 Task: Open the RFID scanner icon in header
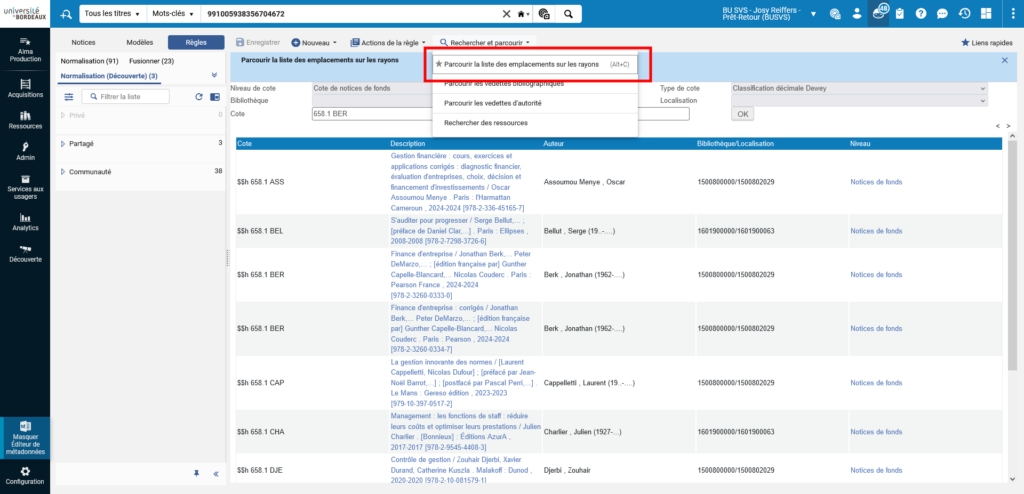[x=835, y=14]
